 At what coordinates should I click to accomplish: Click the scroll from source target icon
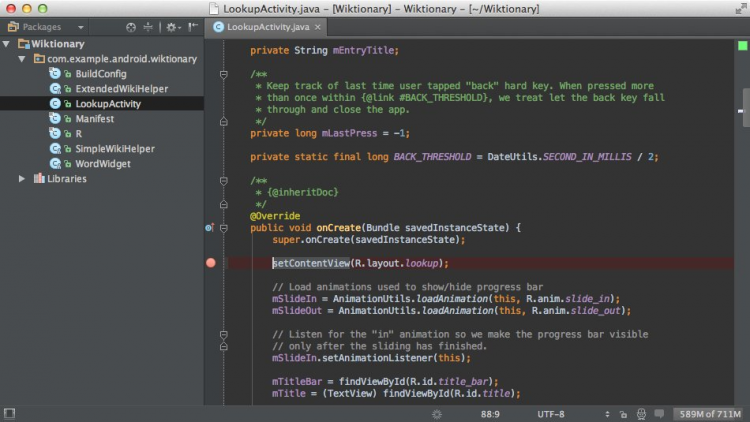(x=130, y=27)
